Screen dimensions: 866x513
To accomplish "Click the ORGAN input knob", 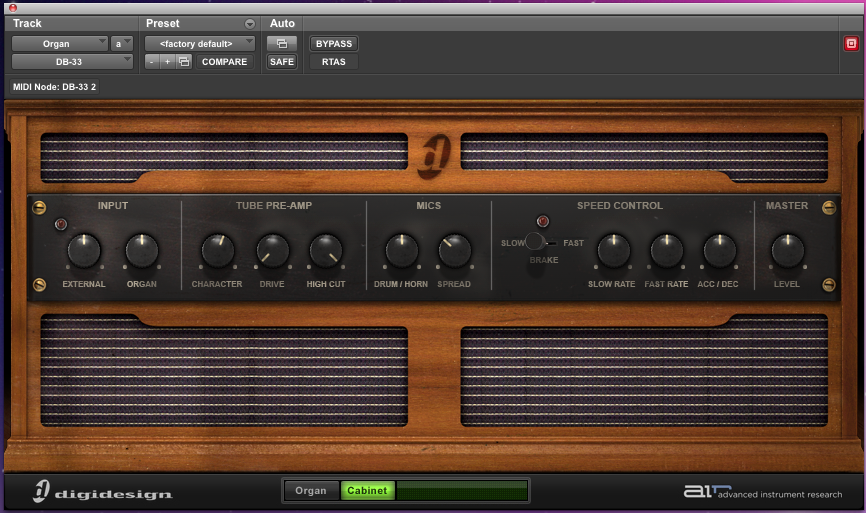I will pyautogui.click(x=142, y=251).
